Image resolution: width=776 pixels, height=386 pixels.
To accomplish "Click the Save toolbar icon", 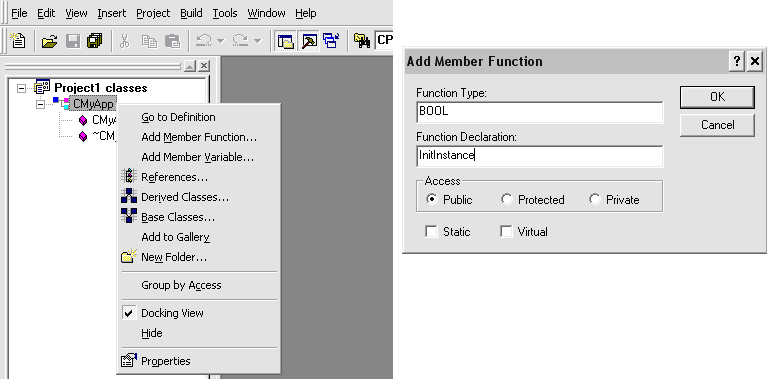I will [x=73, y=41].
